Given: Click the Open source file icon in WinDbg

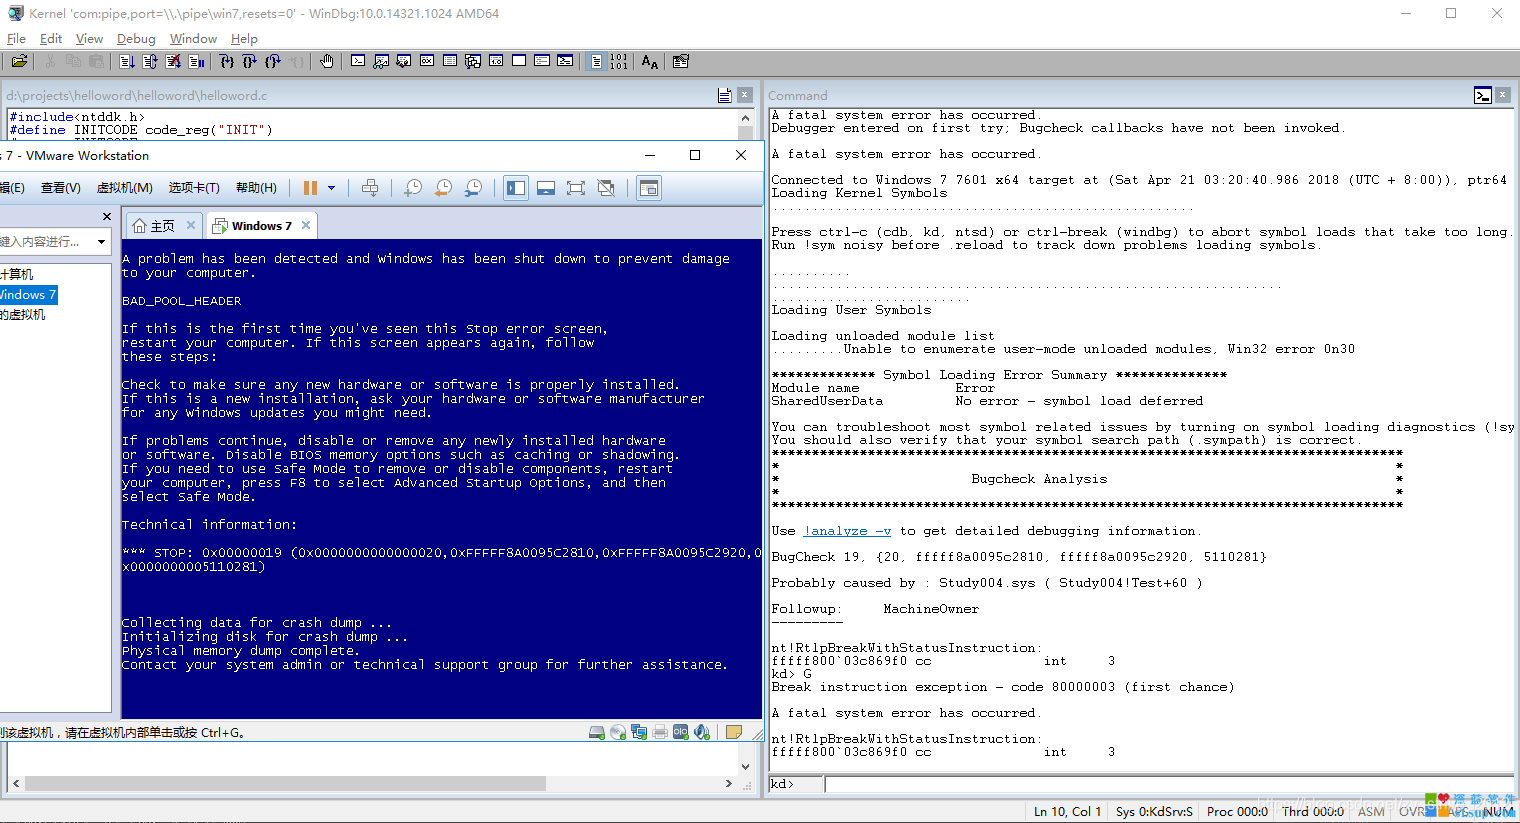Looking at the screenshot, I should point(19,61).
